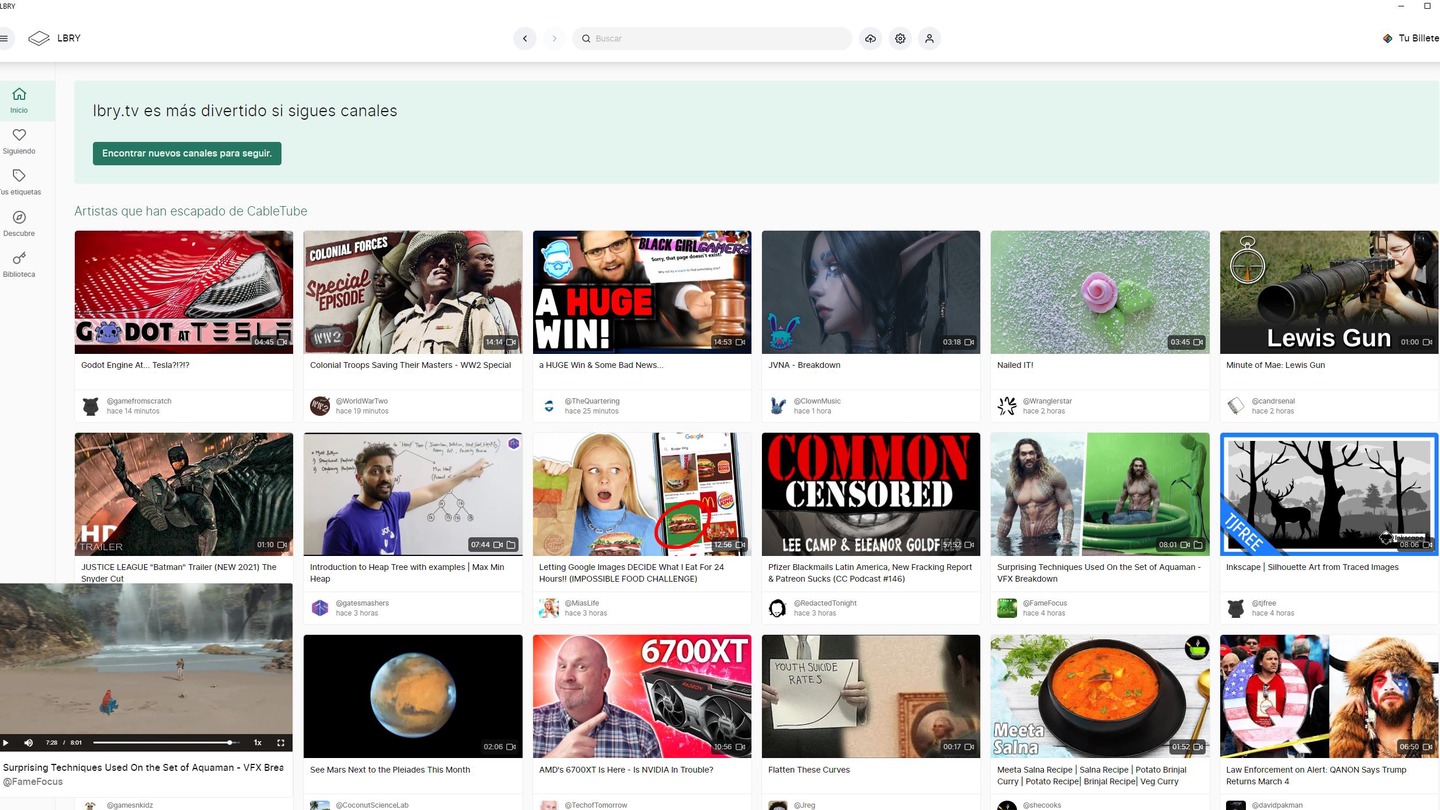Screen dimensions: 1440x810
Task: Go back with the left arrow button
Action: tap(525, 38)
